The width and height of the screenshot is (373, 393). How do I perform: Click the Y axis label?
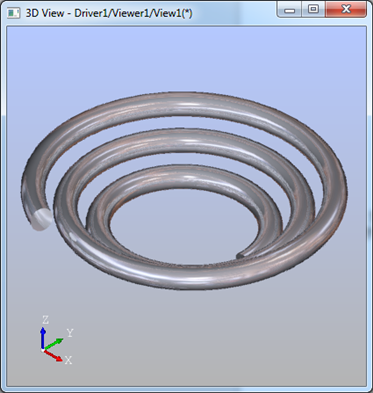(x=70, y=333)
